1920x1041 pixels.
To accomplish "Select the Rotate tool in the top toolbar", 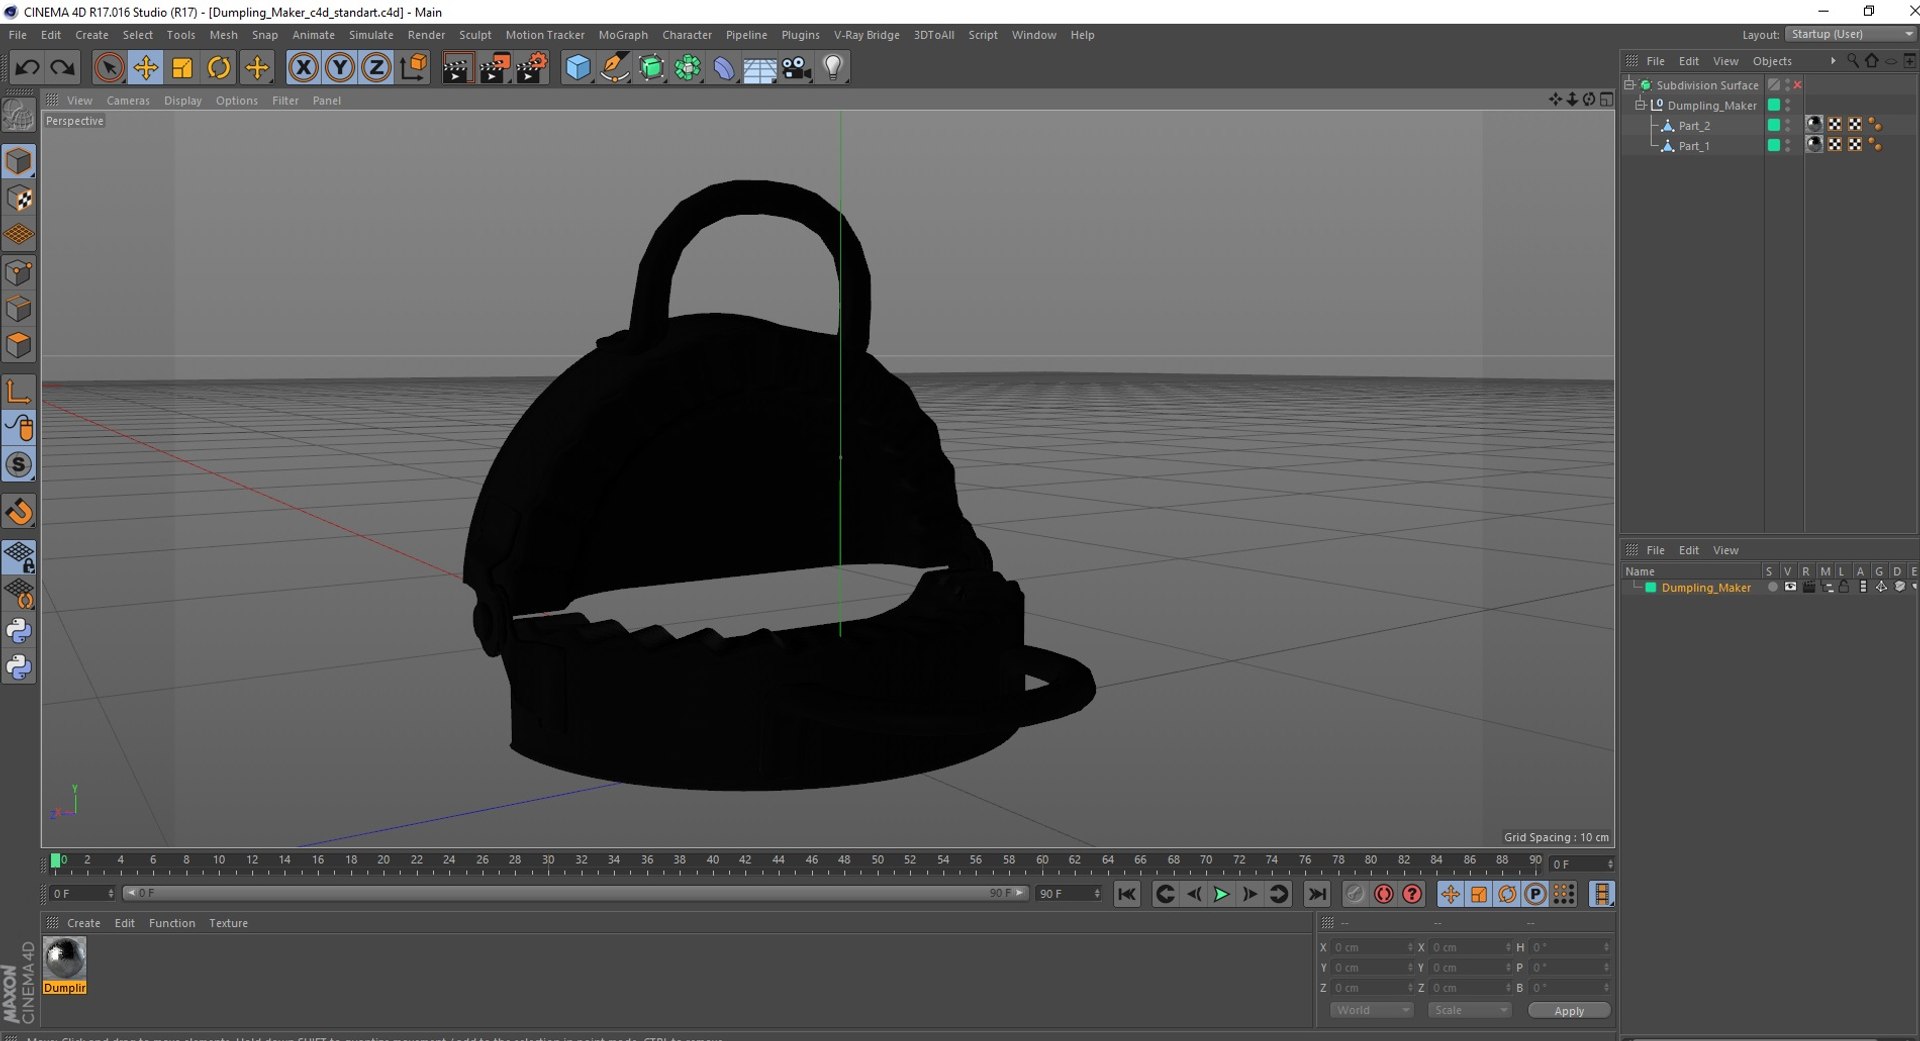I will coord(219,68).
